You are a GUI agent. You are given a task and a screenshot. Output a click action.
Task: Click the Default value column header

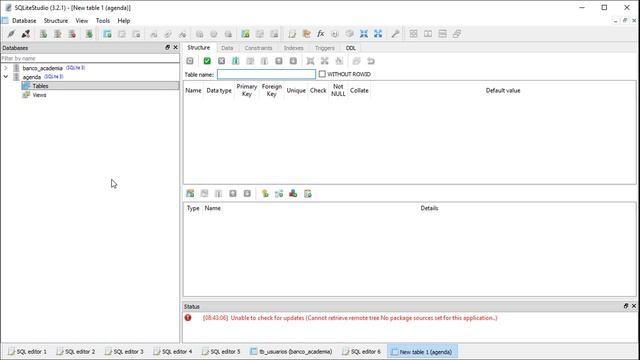(x=503, y=91)
